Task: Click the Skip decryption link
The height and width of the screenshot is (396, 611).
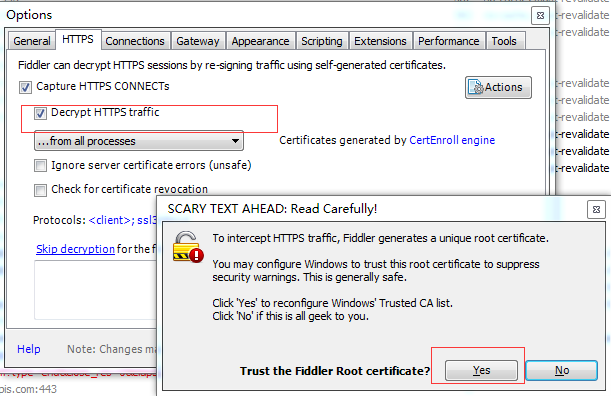Action: 75,249
